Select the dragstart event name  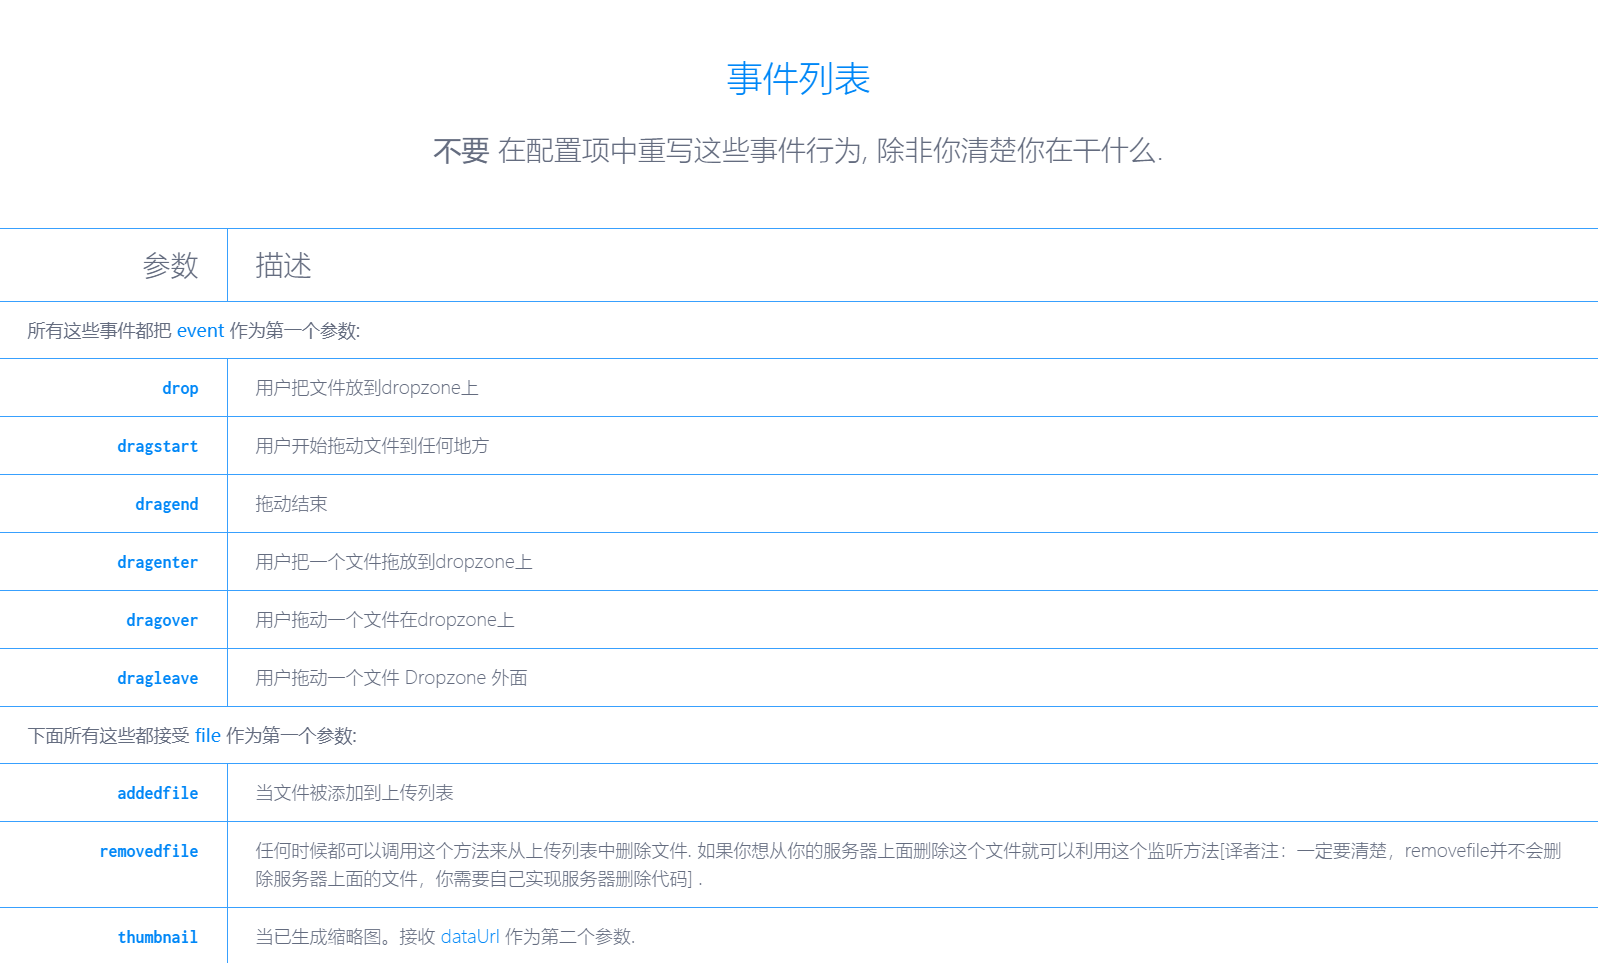tap(157, 446)
